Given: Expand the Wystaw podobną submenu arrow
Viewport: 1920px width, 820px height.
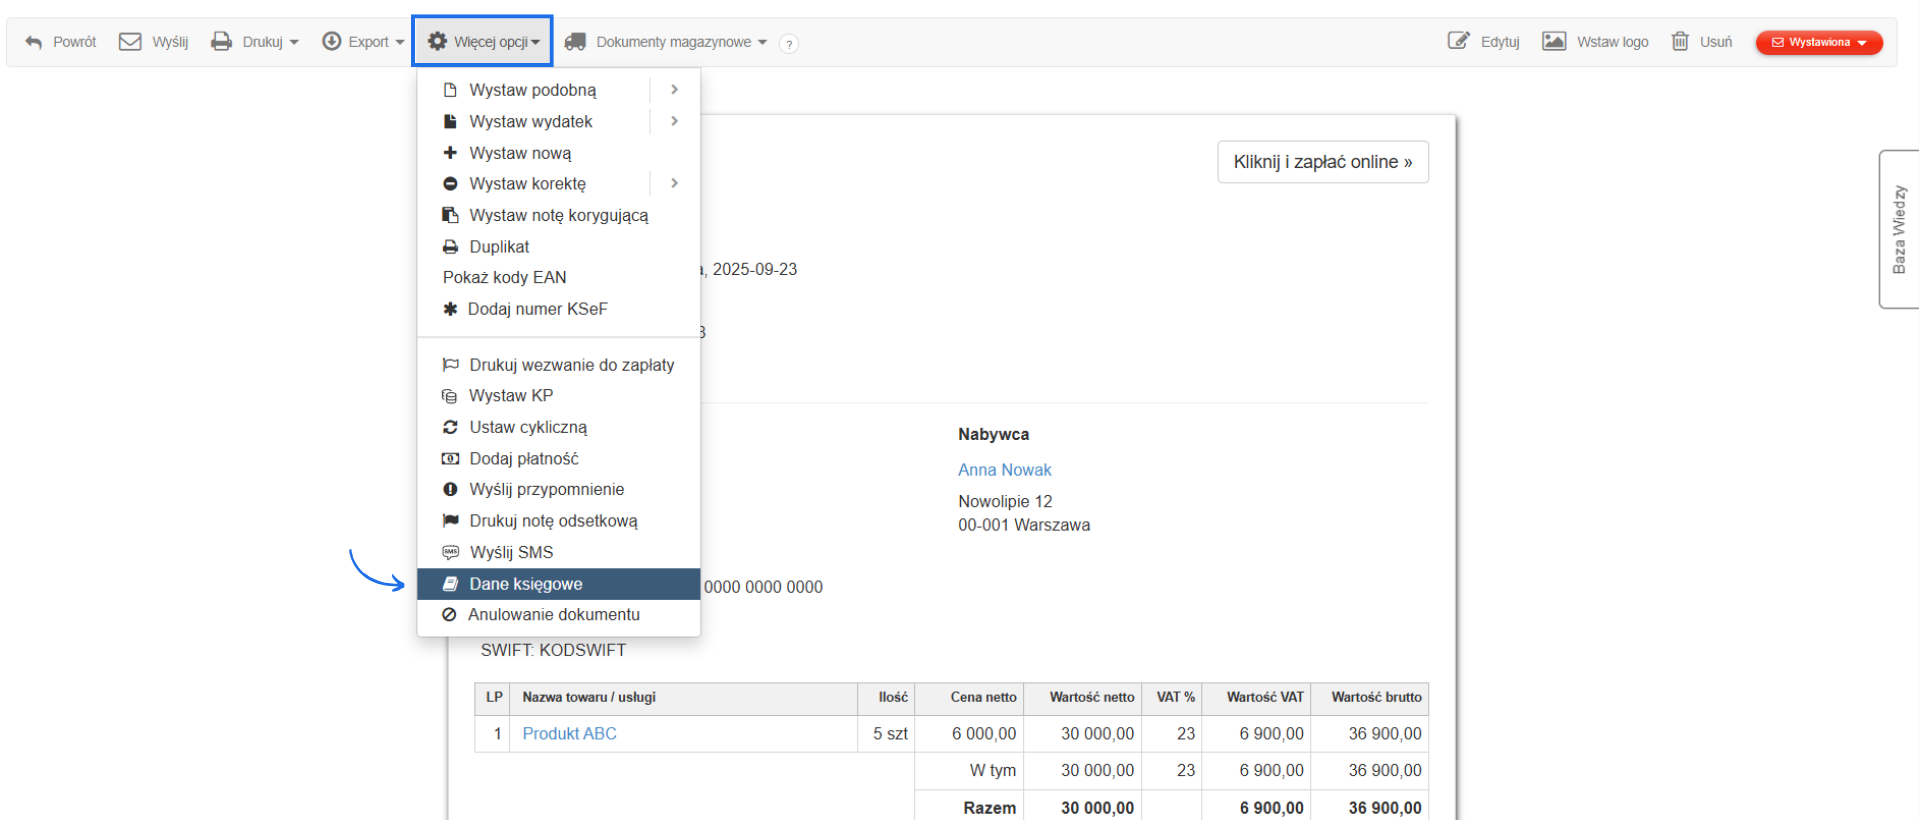Looking at the screenshot, I should (x=675, y=90).
